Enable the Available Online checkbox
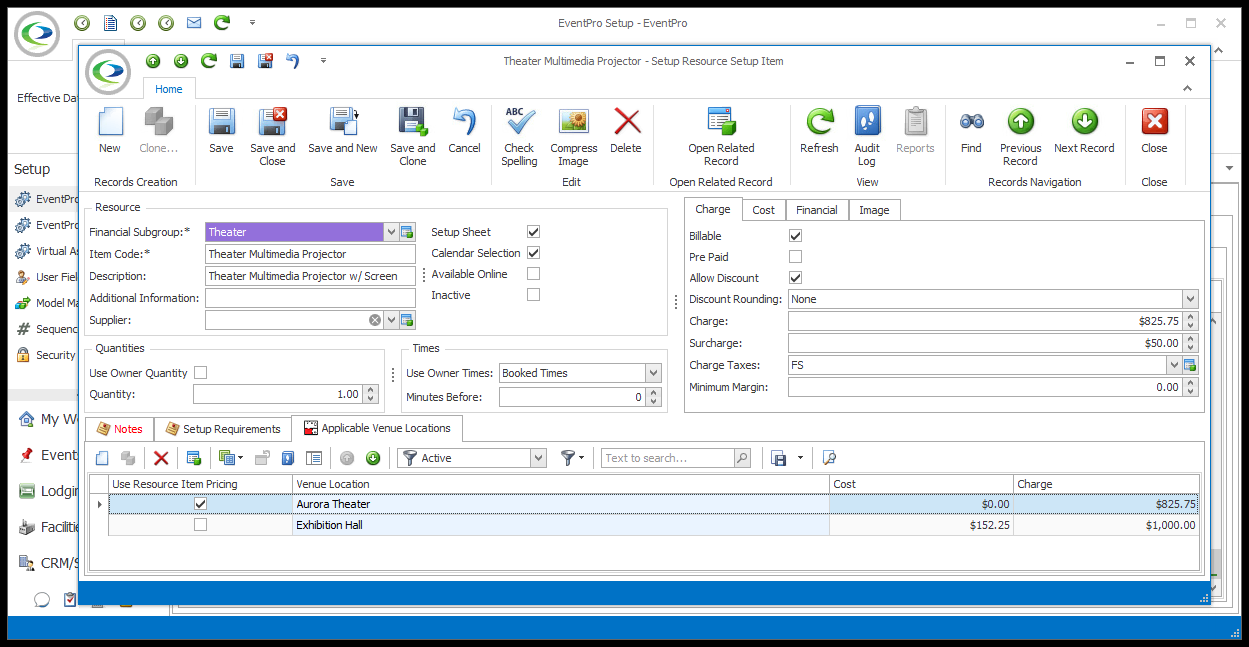1249x647 pixels. coord(534,274)
